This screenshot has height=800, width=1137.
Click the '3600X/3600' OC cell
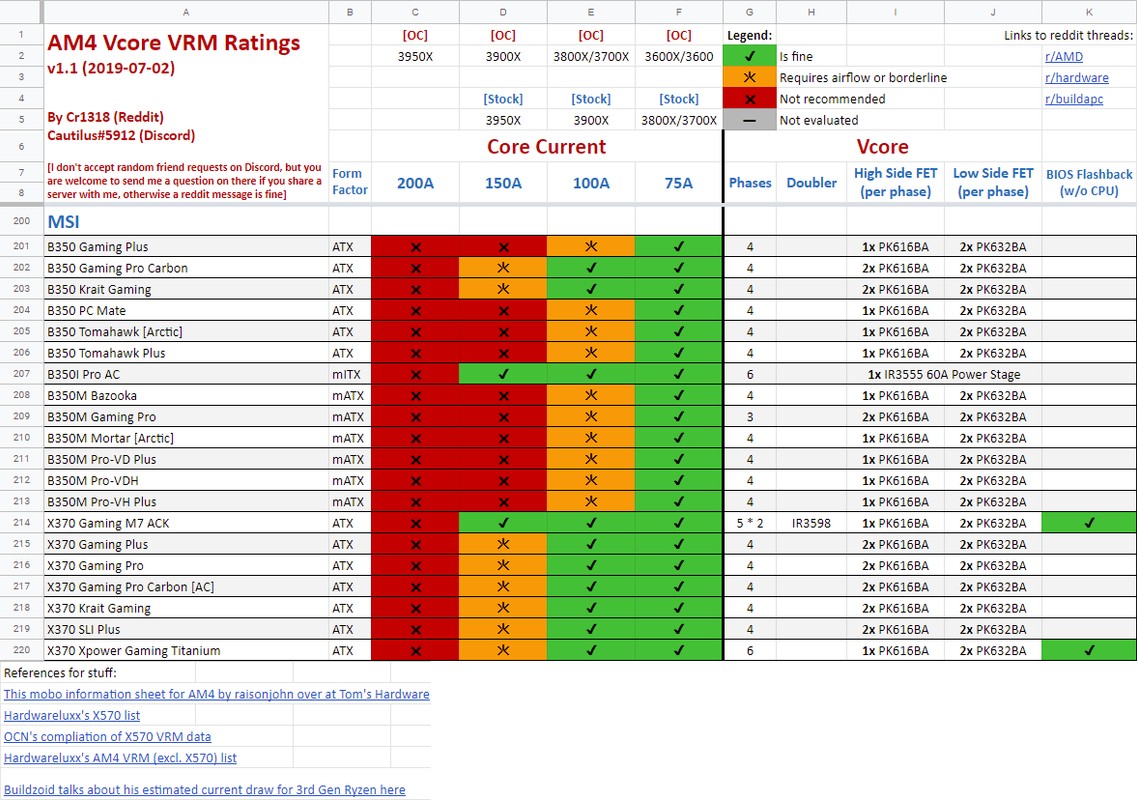[x=679, y=57]
